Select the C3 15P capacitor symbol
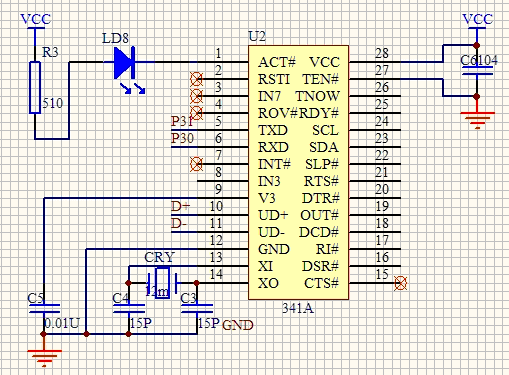The height and width of the screenshot is (375, 509). point(197,309)
